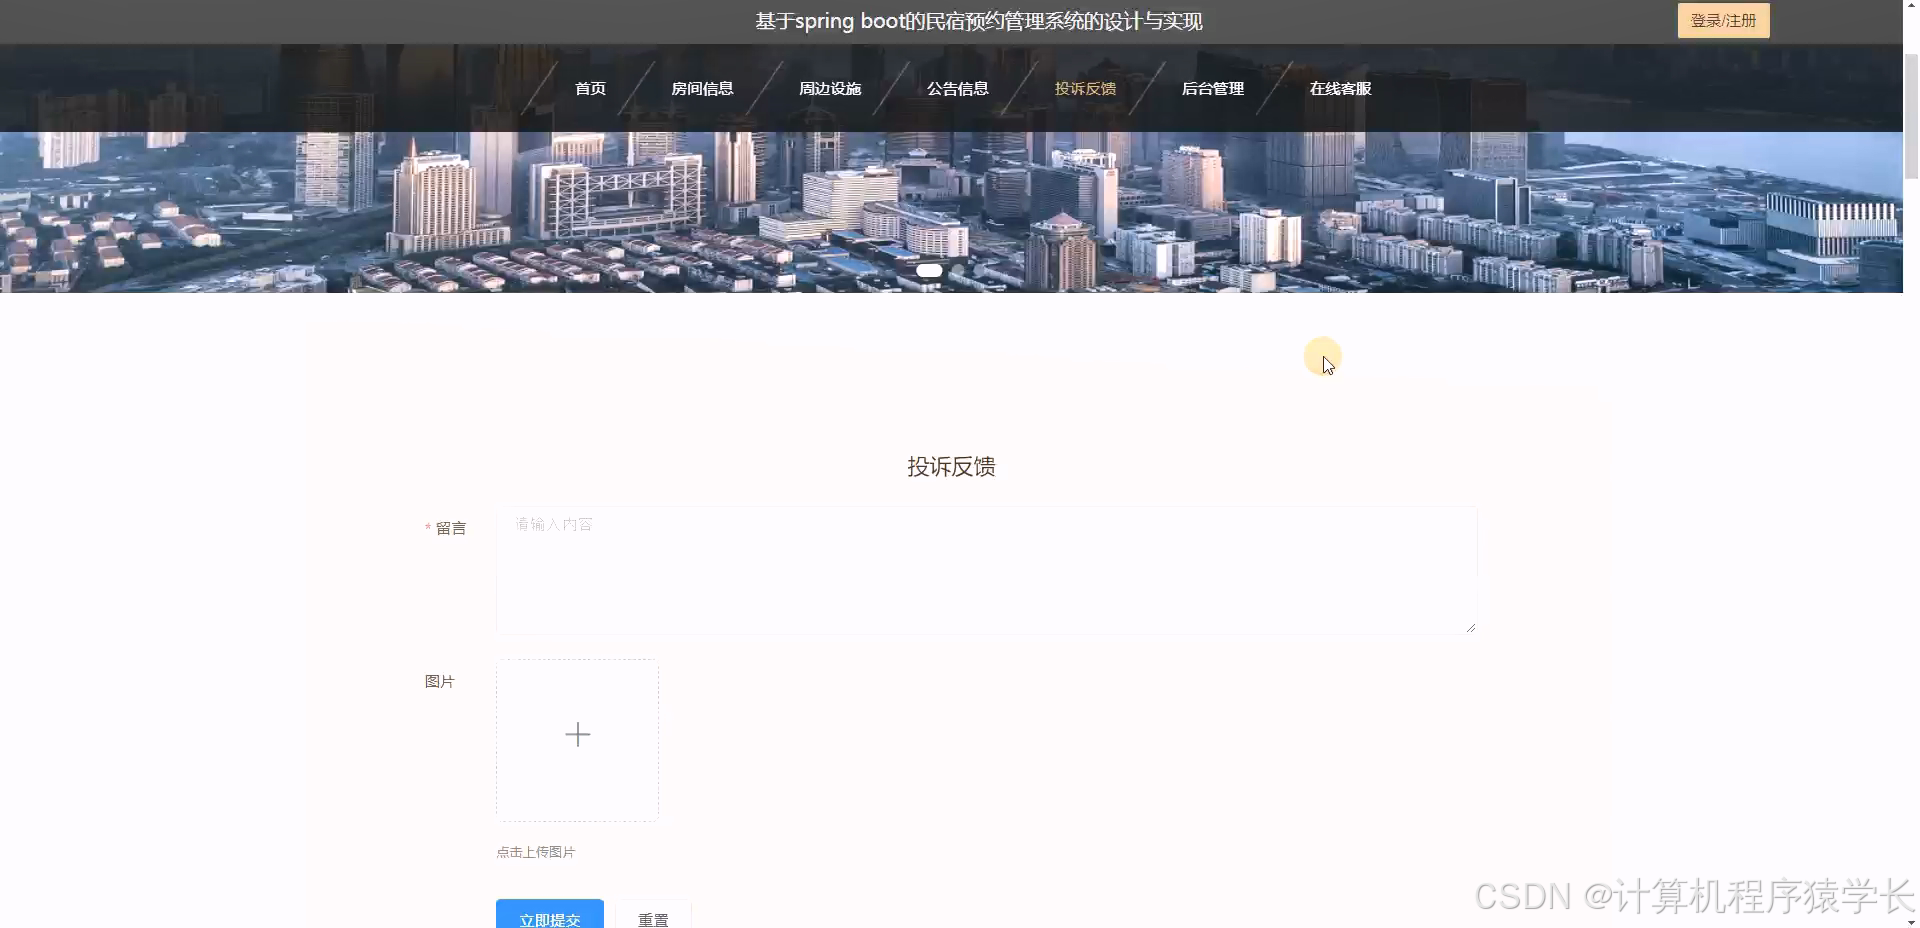The width and height of the screenshot is (1920, 928).
Task: Click the plus icon to add an image
Action: 577,736
